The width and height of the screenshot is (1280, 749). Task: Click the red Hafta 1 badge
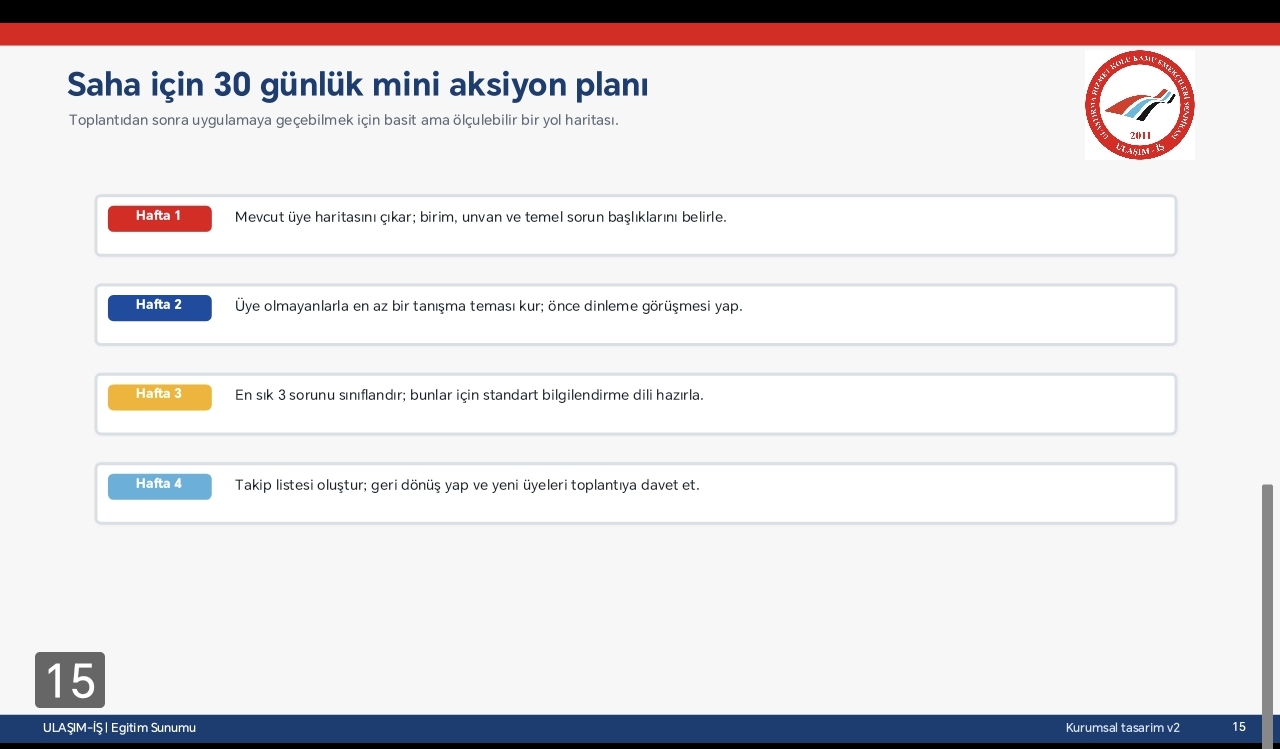159,218
